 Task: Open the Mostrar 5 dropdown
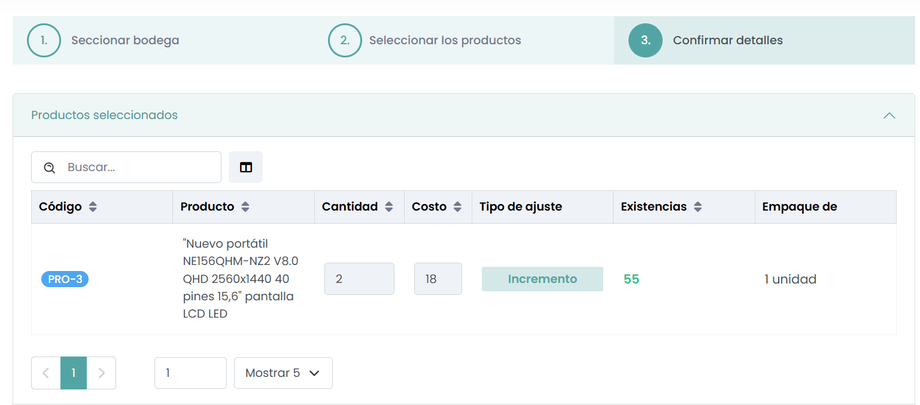tap(283, 373)
